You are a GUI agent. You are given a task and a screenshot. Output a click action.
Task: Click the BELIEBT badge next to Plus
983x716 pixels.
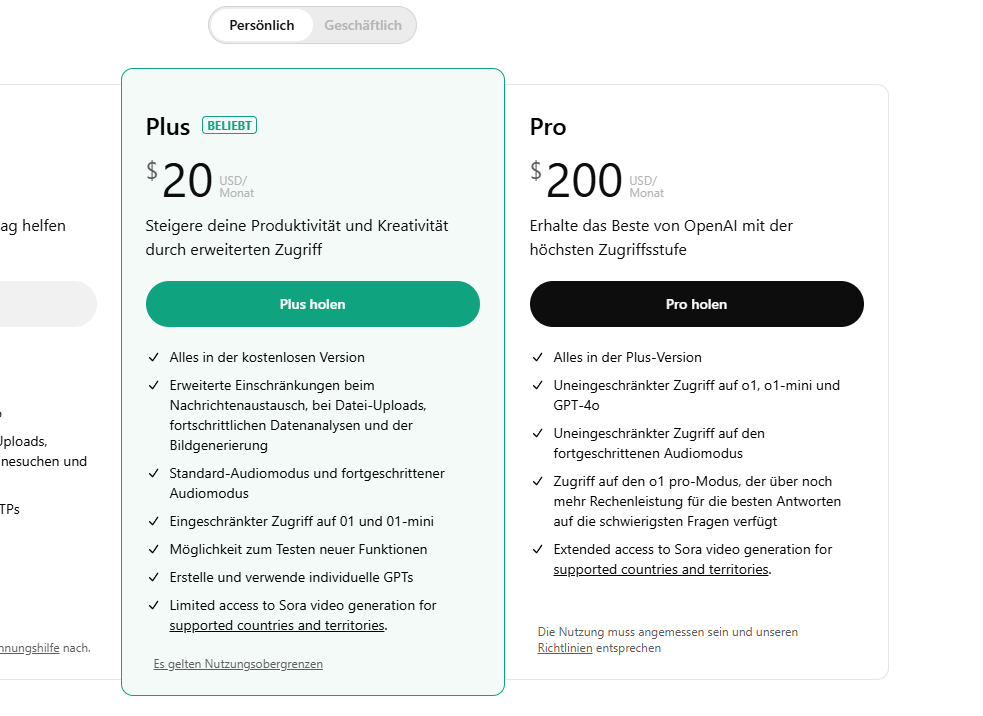click(x=230, y=125)
